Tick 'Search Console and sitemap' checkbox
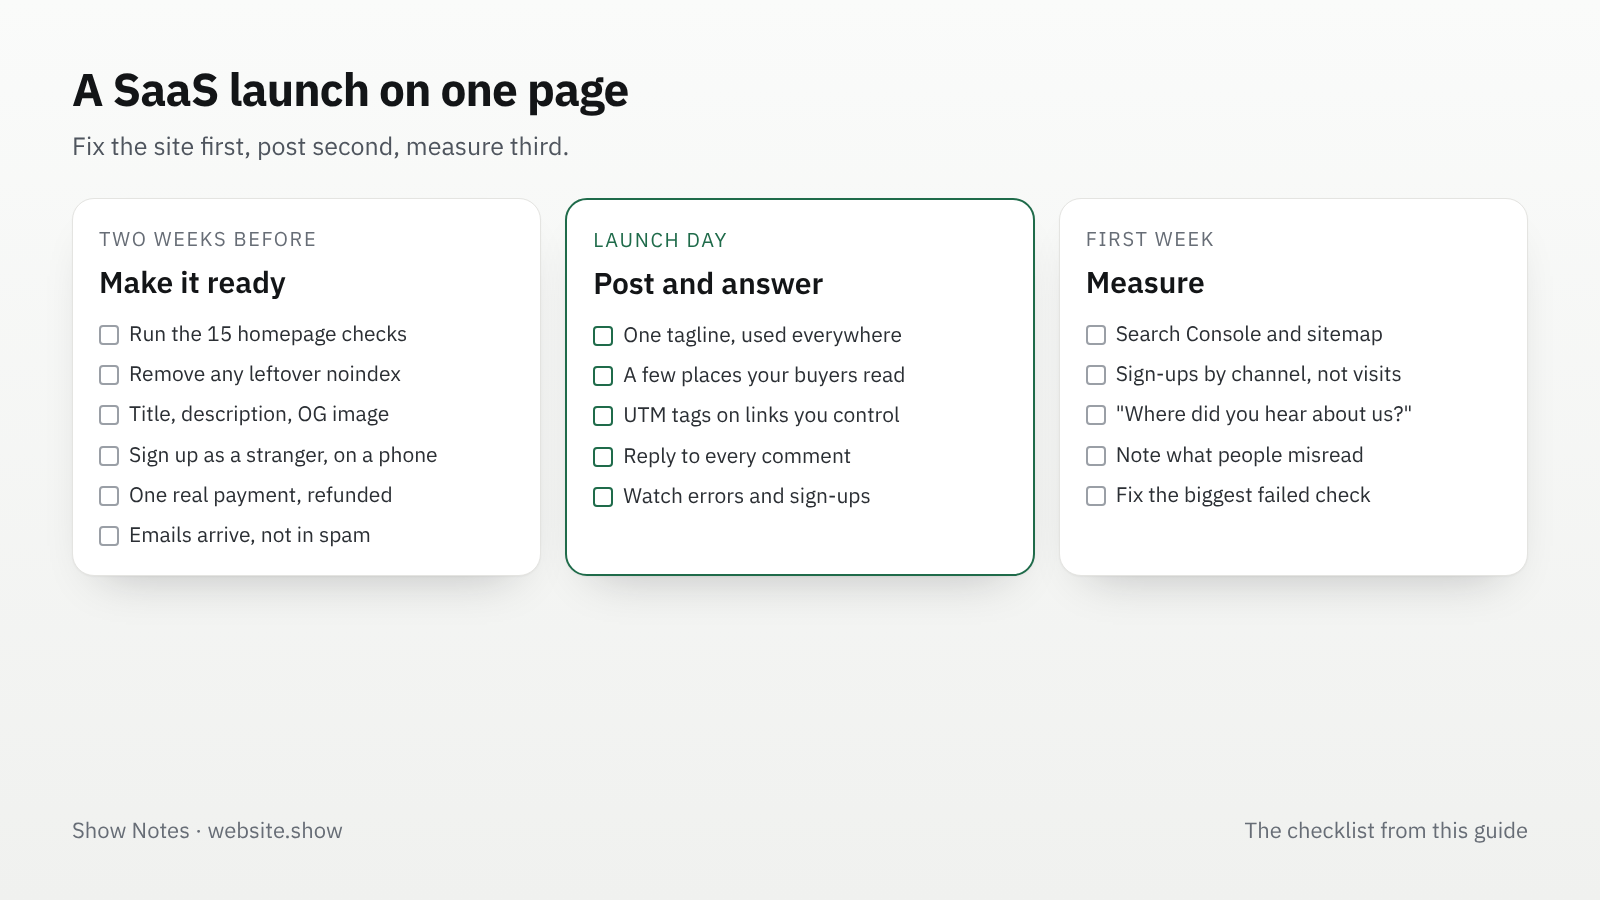 click(x=1096, y=335)
